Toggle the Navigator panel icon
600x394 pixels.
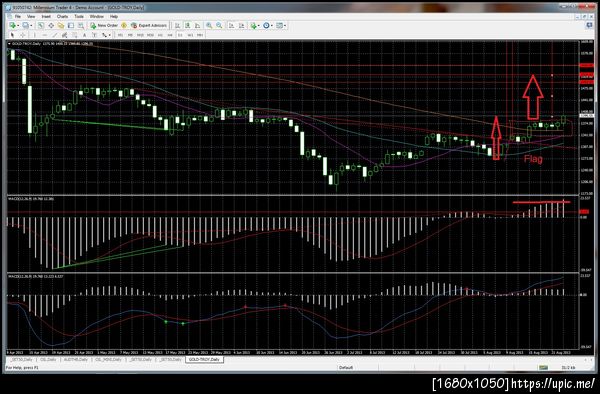point(61,25)
